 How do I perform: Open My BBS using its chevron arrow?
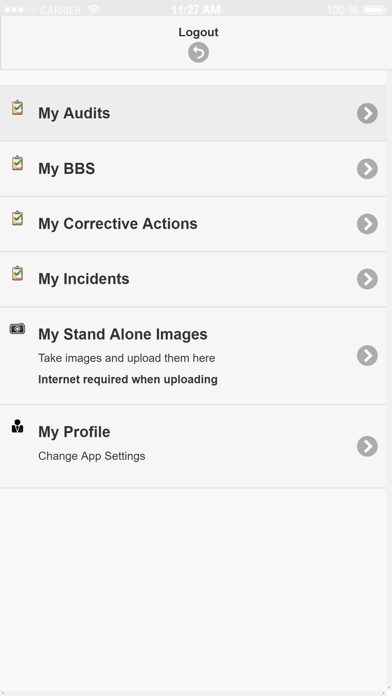click(367, 169)
